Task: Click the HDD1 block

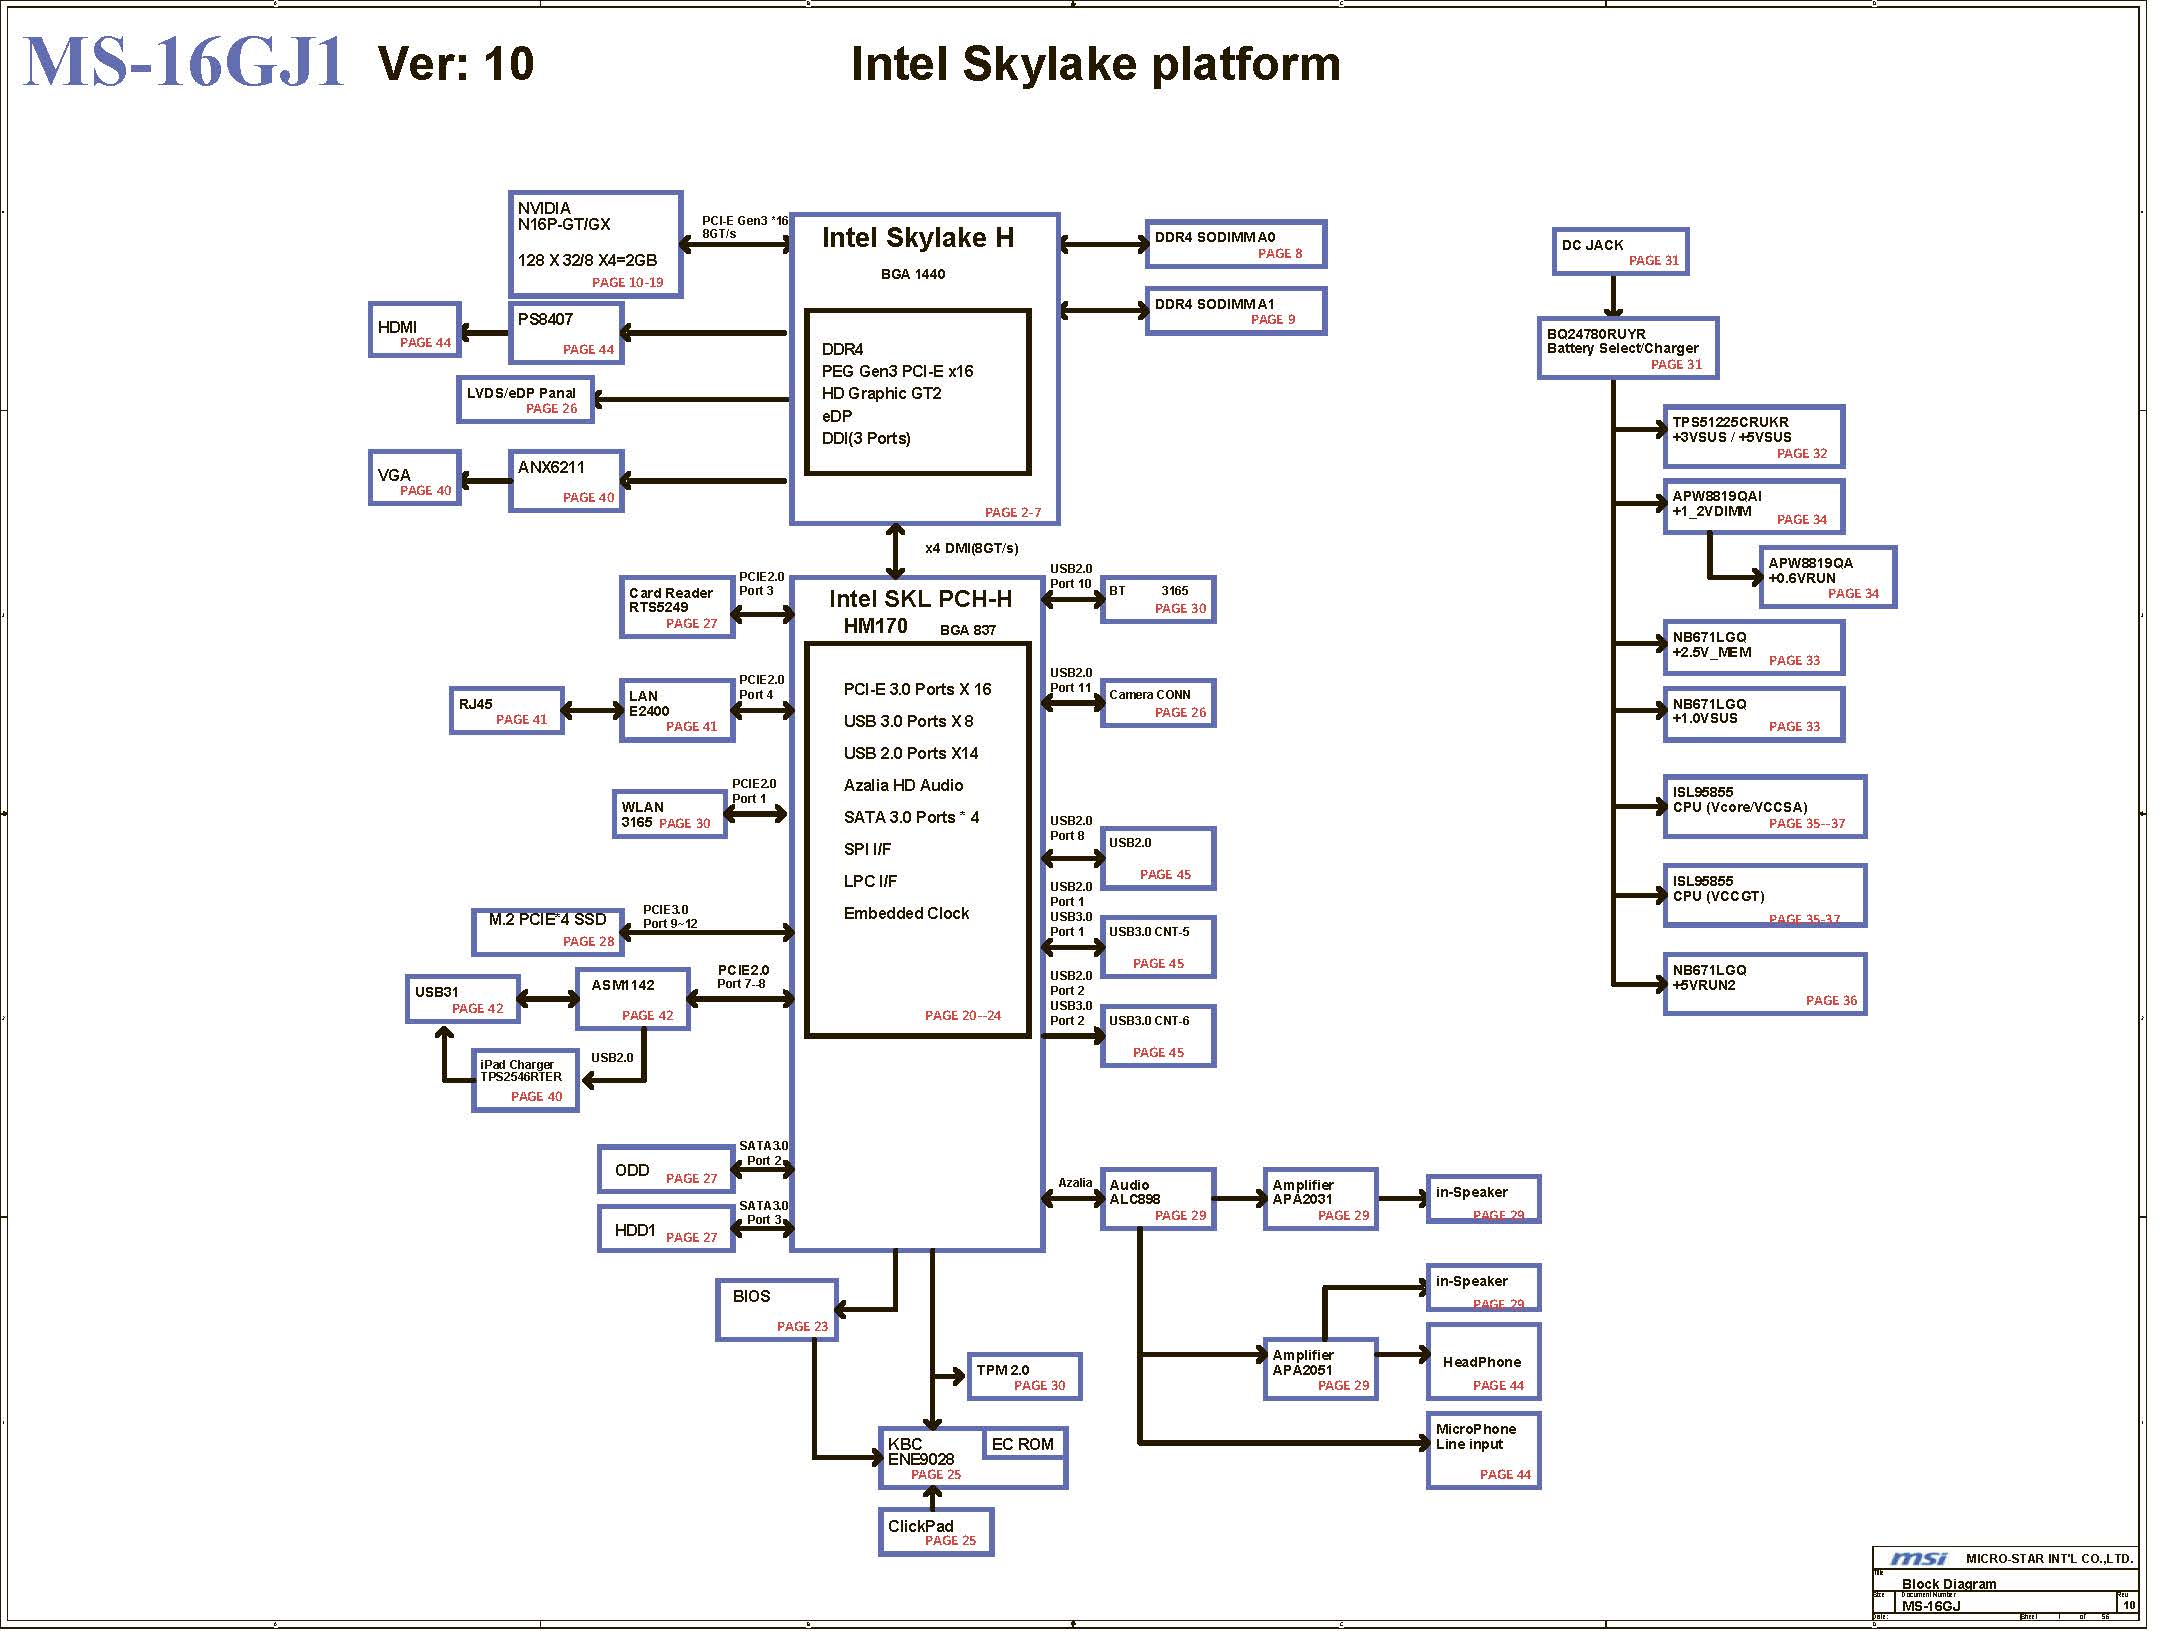Action: [x=666, y=1228]
